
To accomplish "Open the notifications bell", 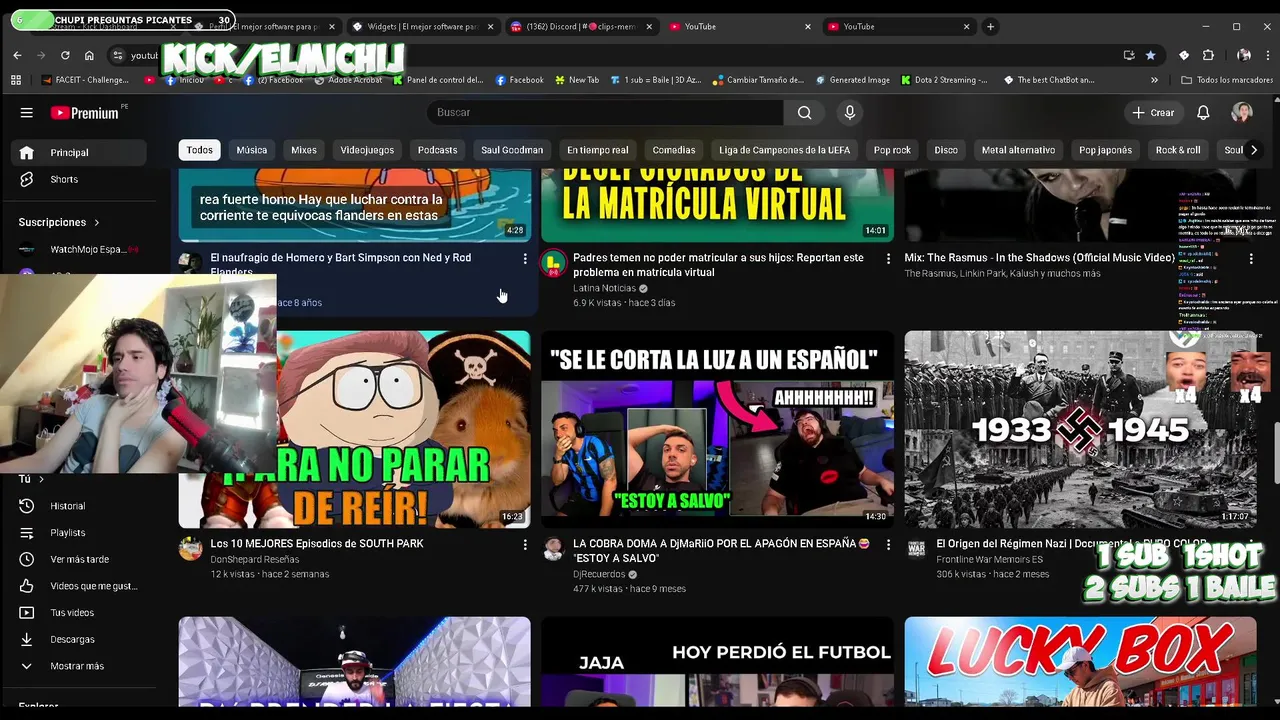I will tap(1203, 113).
